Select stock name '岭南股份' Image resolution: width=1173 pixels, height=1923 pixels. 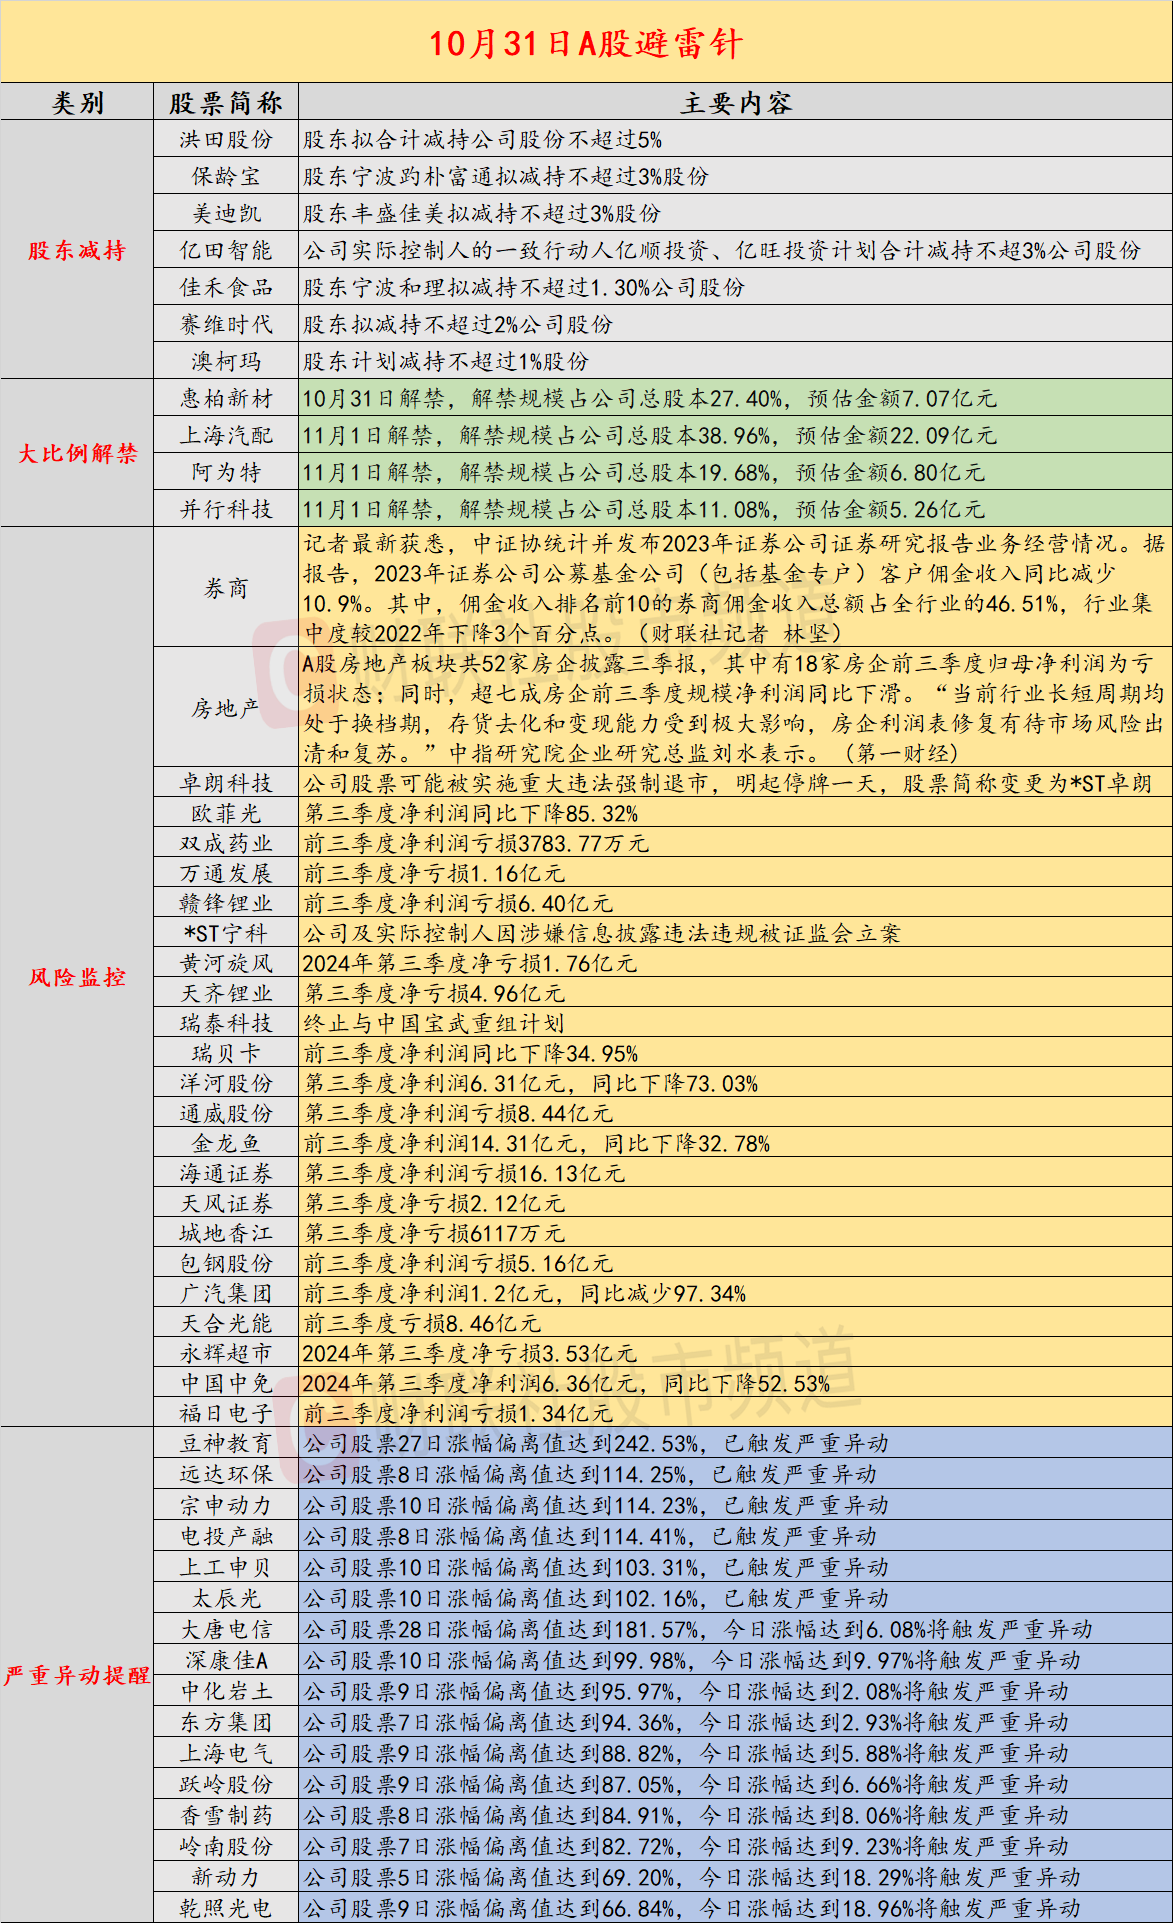pos(226,1847)
